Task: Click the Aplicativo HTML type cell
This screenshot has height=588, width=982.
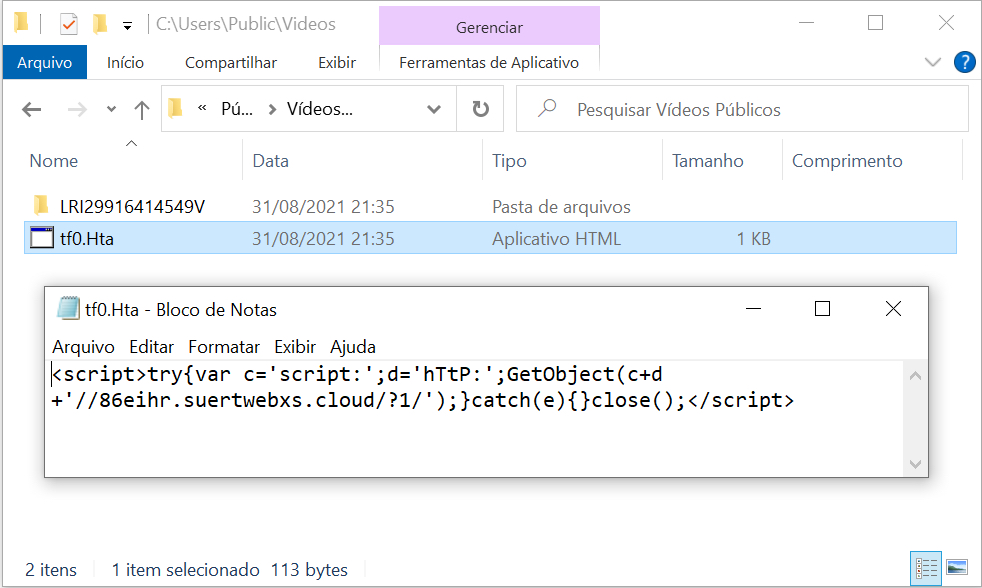Action: 557,239
